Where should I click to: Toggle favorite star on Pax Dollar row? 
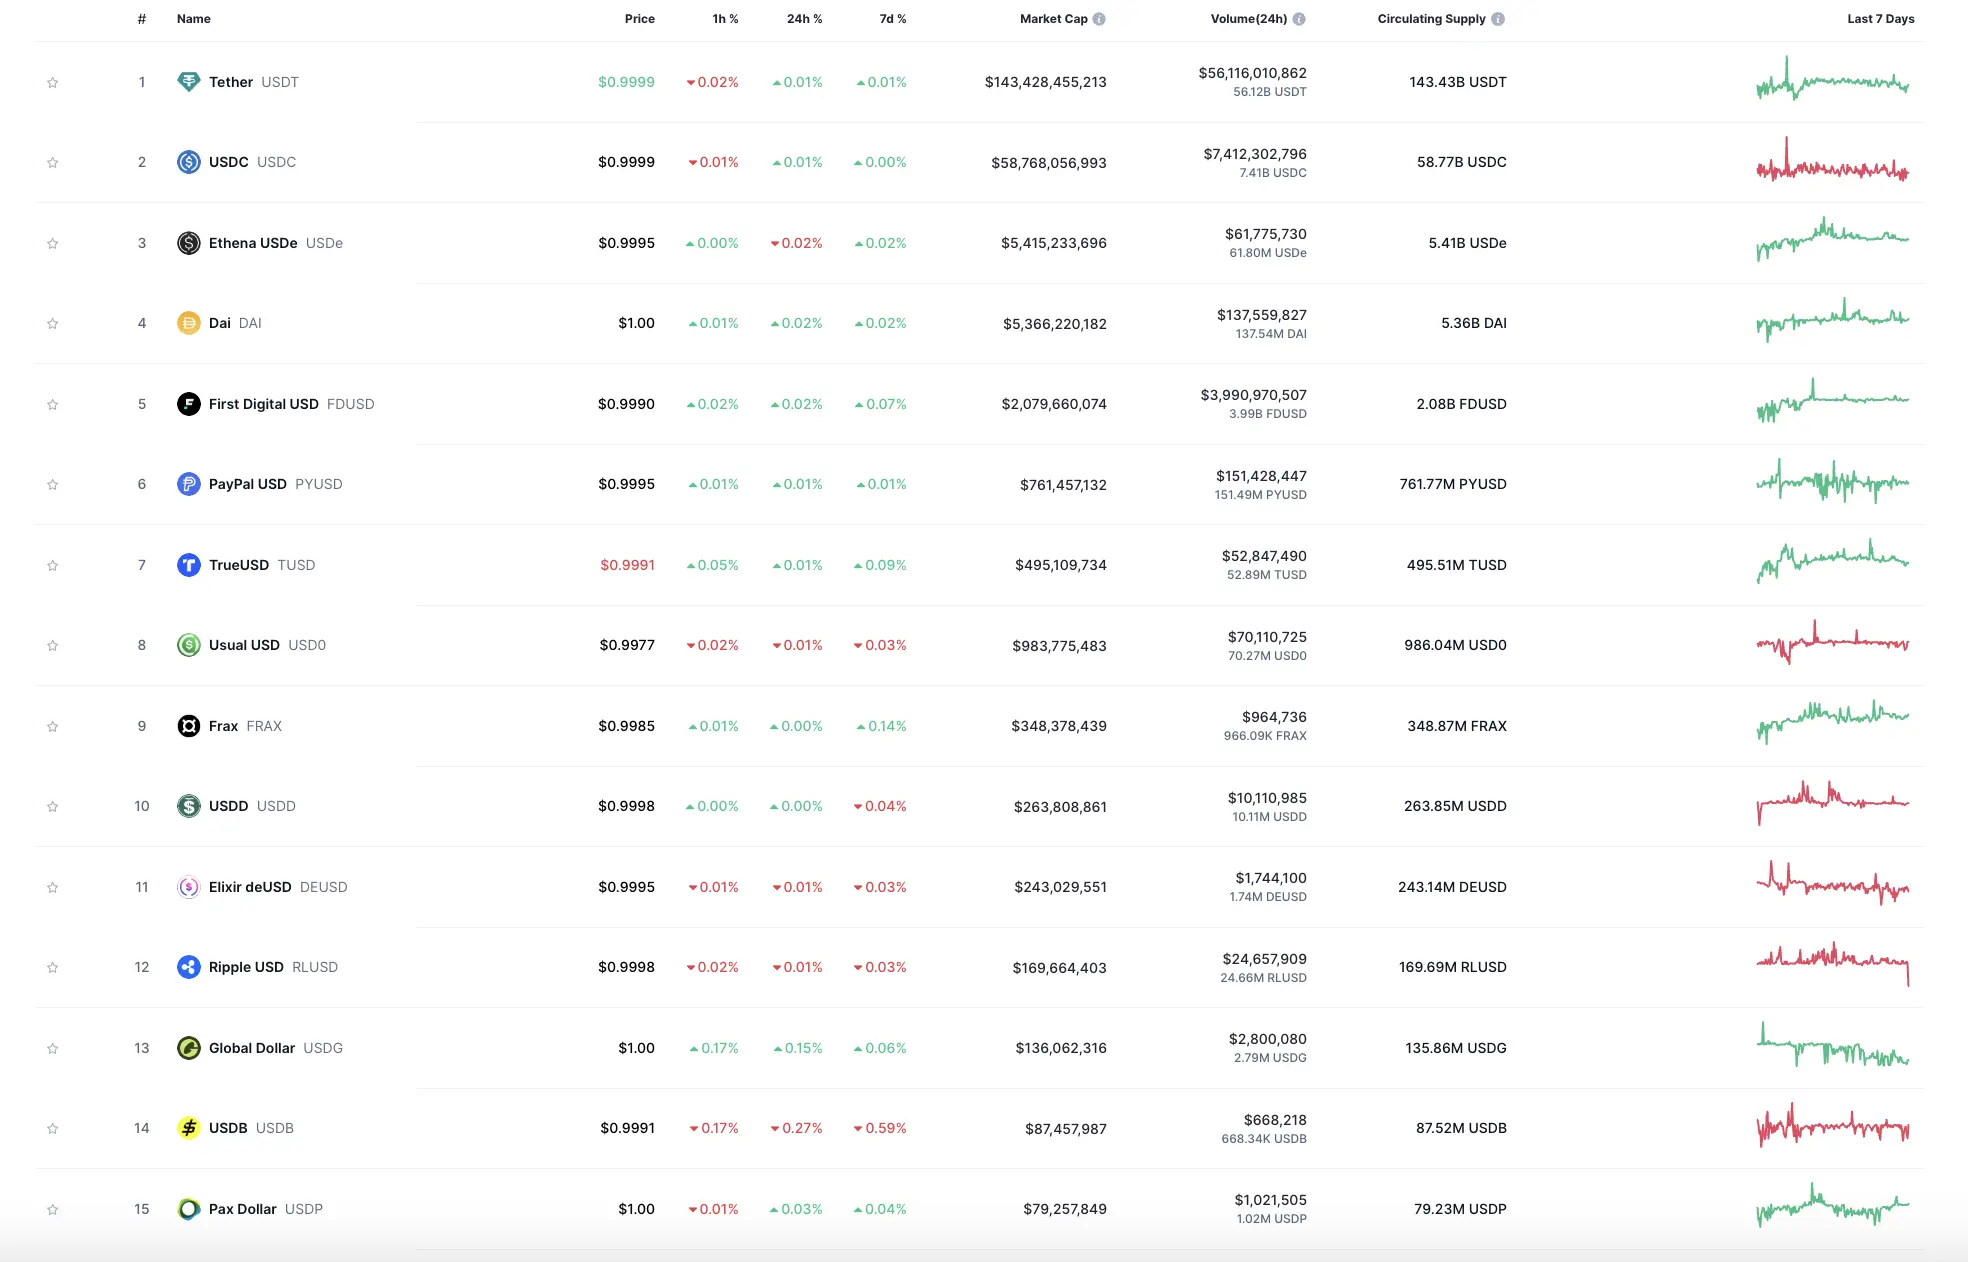pyautogui.click(x=53, y=1210)
